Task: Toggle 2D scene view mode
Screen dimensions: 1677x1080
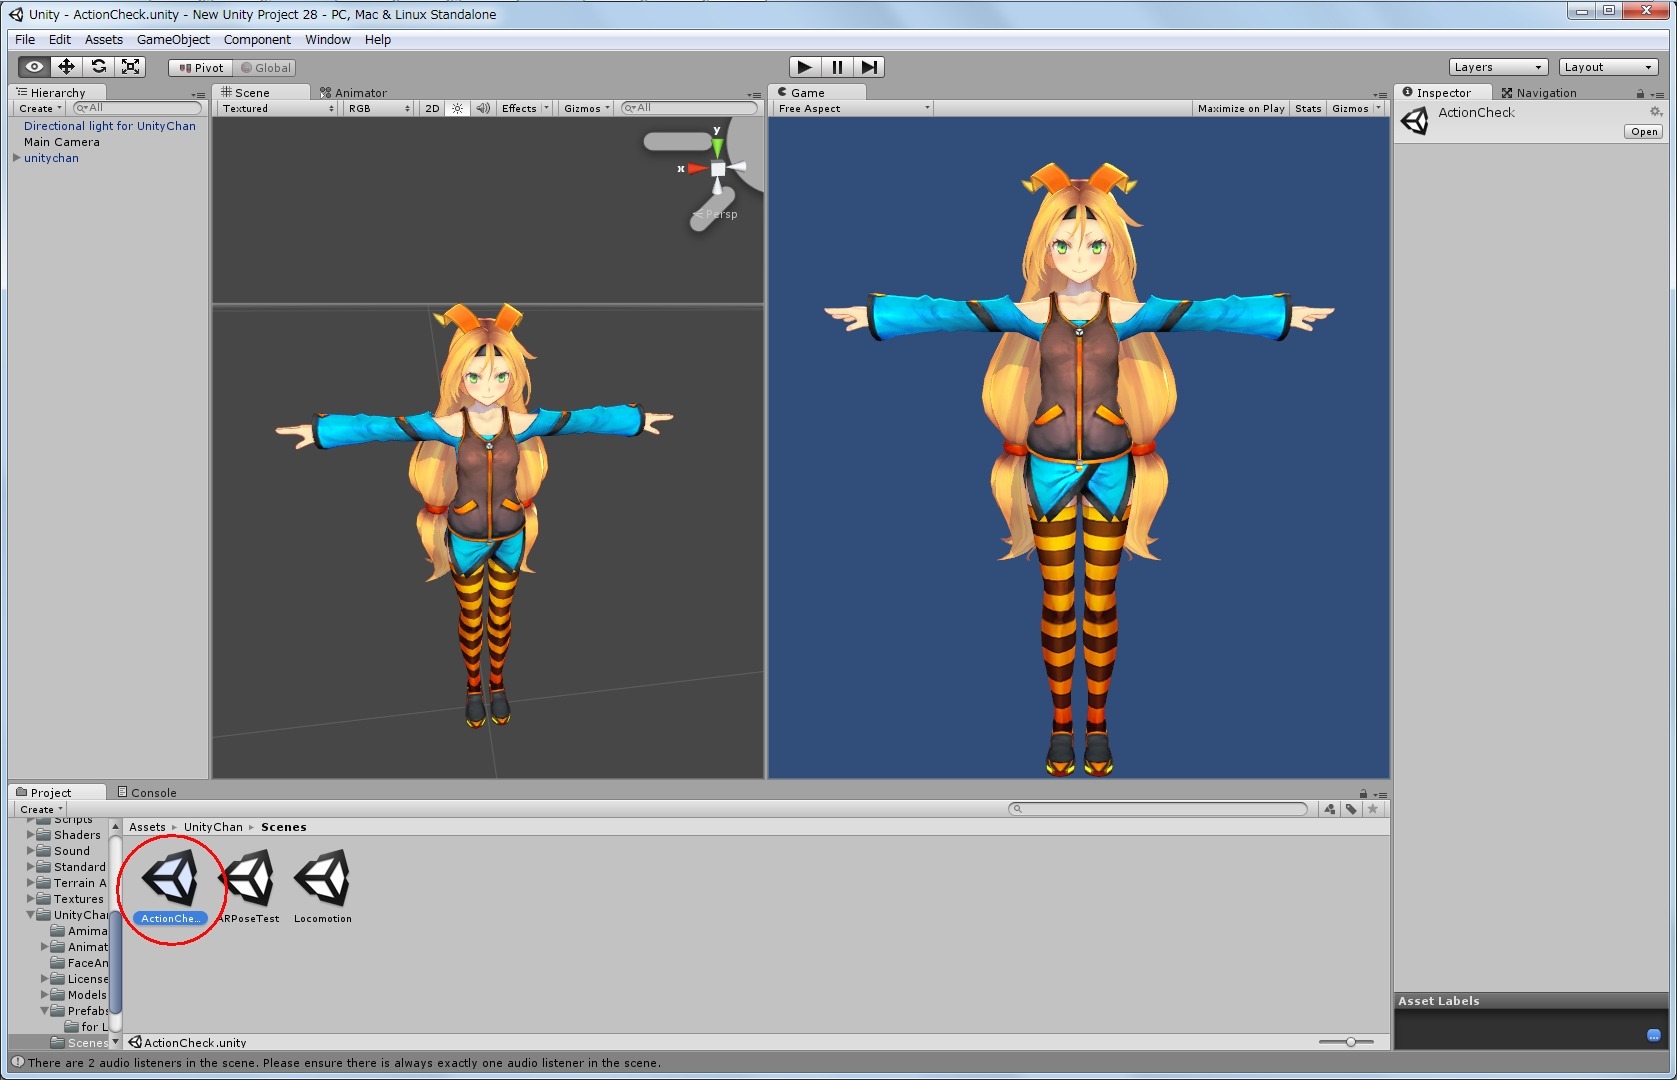Action: pyautogui.click(x=432, y=108)
